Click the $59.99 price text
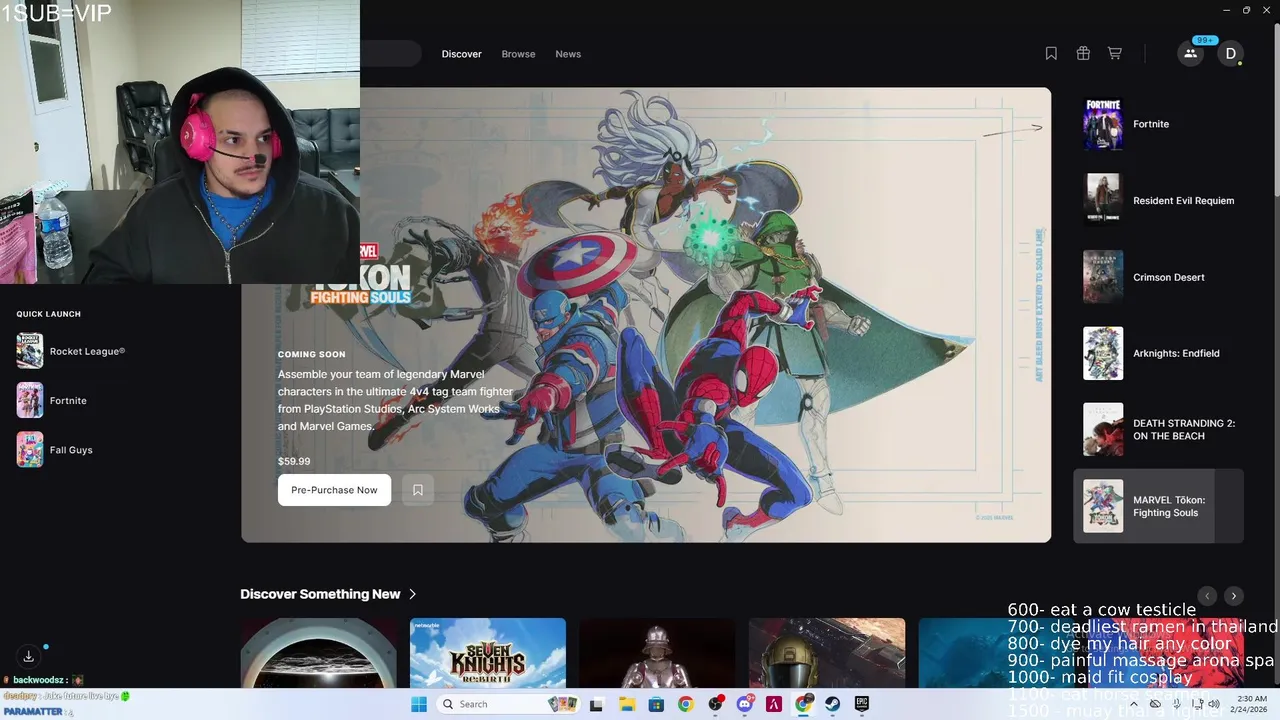Viewport: 1280px width, 720px height. click(x=294, y=462)
